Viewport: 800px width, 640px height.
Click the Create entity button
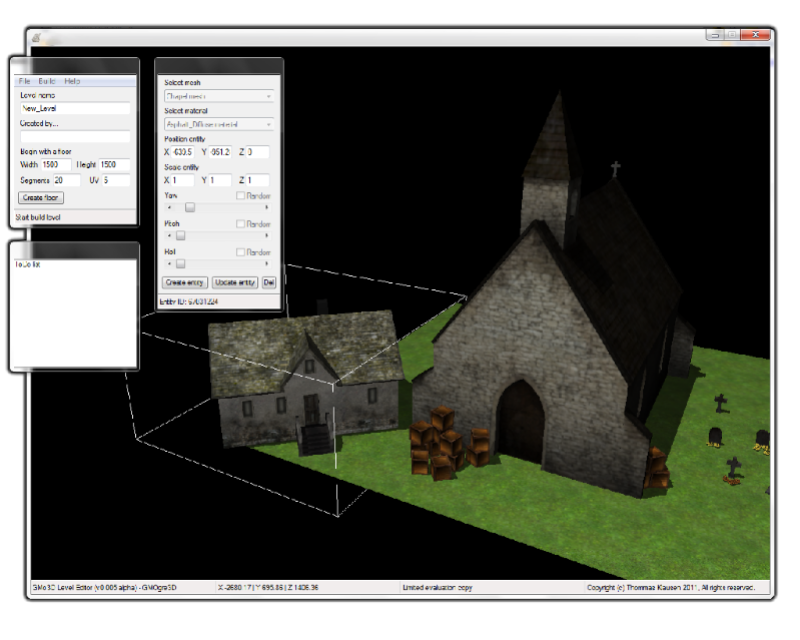click(x=185, y=283)
